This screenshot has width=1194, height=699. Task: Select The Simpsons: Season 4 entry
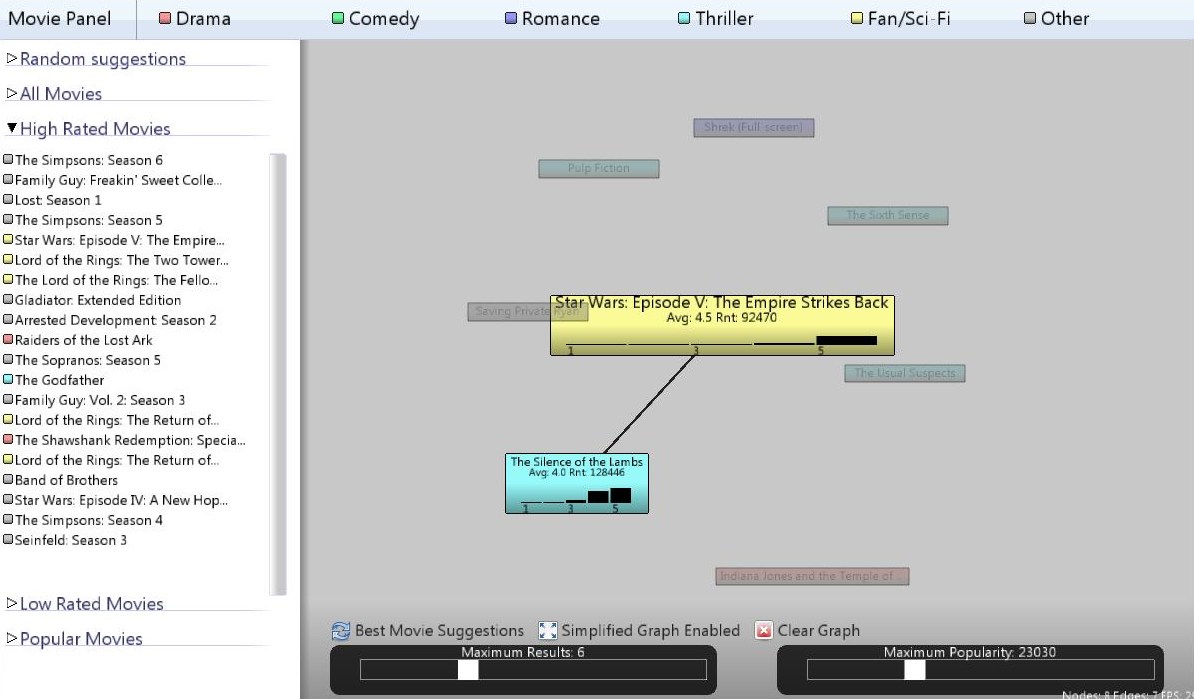tap(83, 520)
